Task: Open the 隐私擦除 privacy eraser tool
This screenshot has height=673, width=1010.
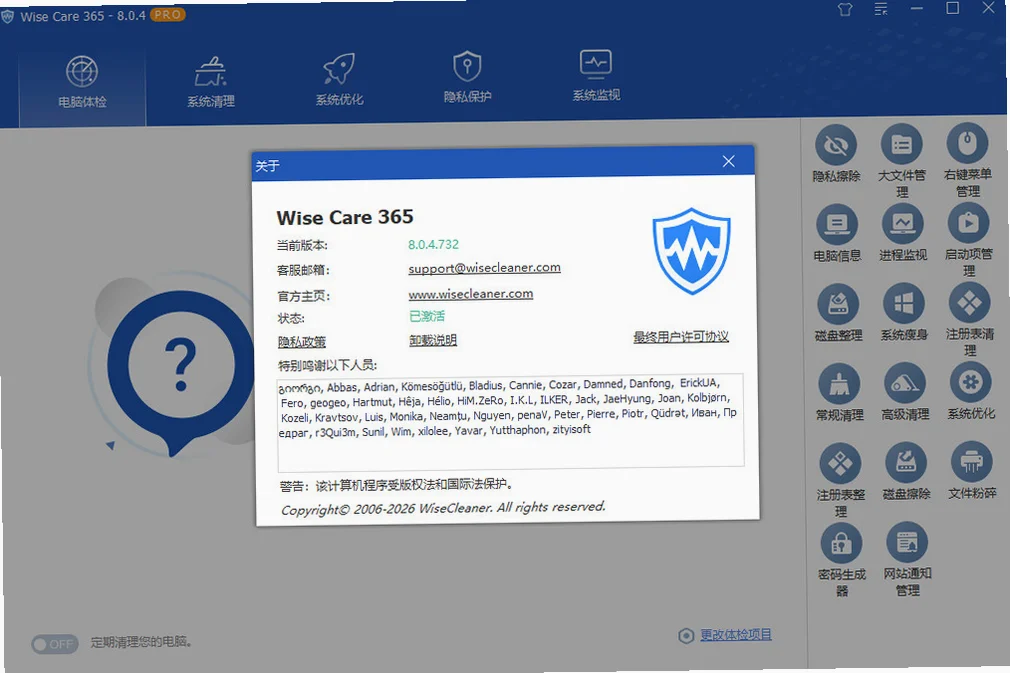Action: tap(836, 154)
